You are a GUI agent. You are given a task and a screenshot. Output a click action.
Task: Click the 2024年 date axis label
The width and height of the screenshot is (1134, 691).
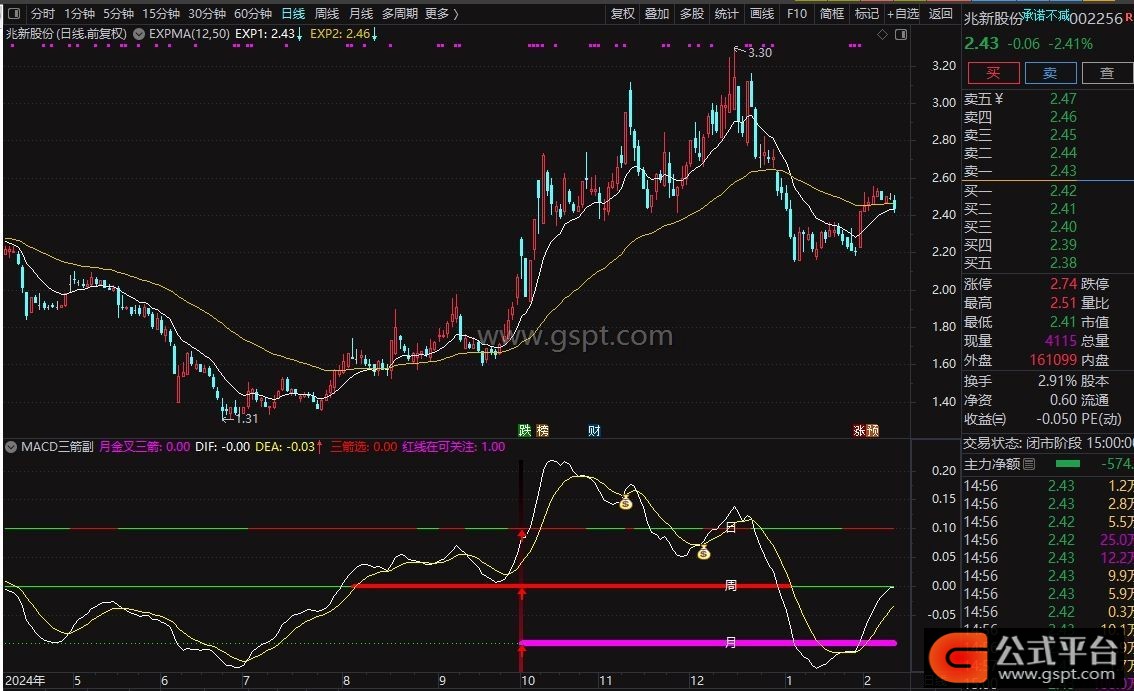[25, 681]
